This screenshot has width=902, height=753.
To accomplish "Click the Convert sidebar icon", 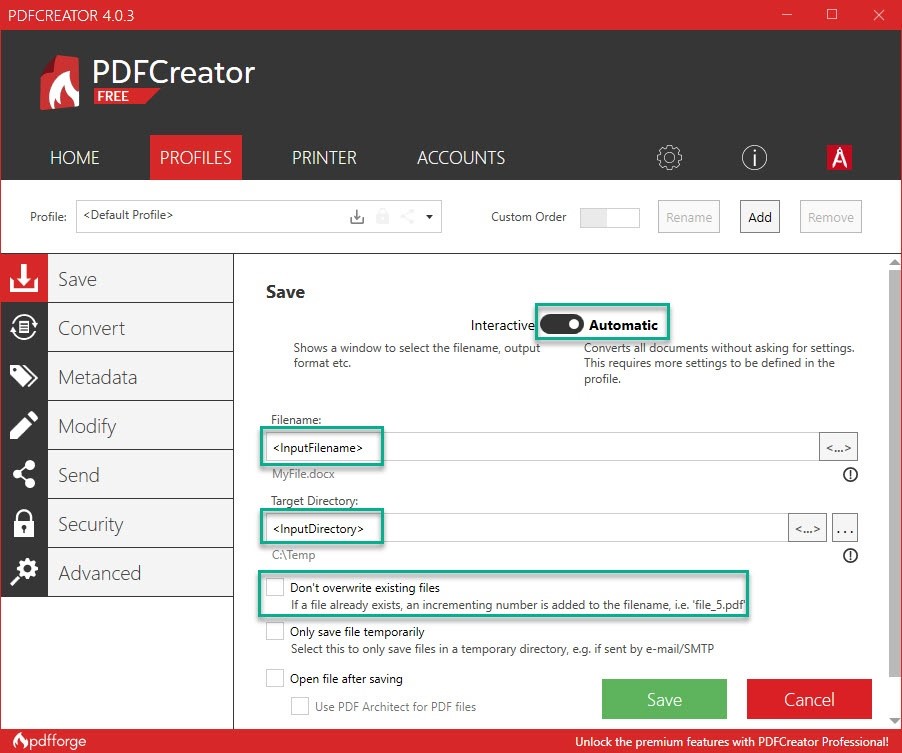I will coord(24,327).
